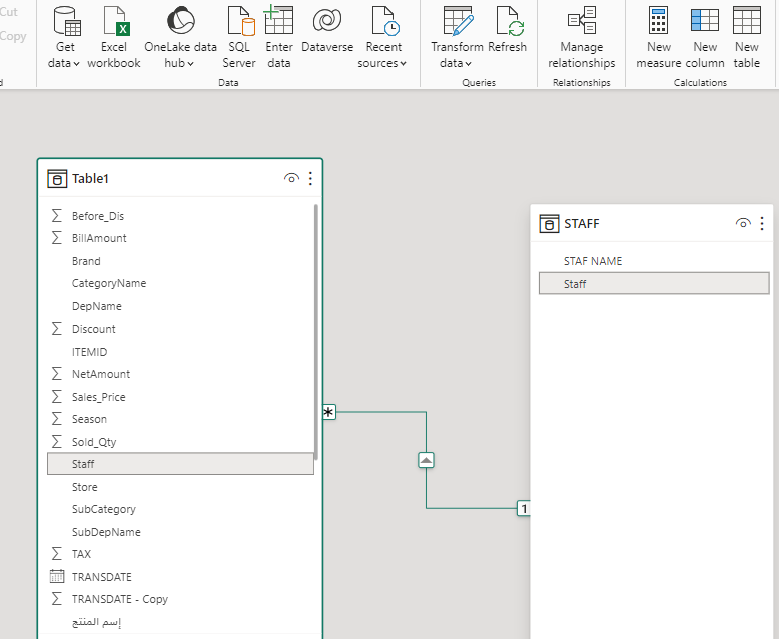Select the TAX field
The image size is (780, 640).
coord(180,554)
